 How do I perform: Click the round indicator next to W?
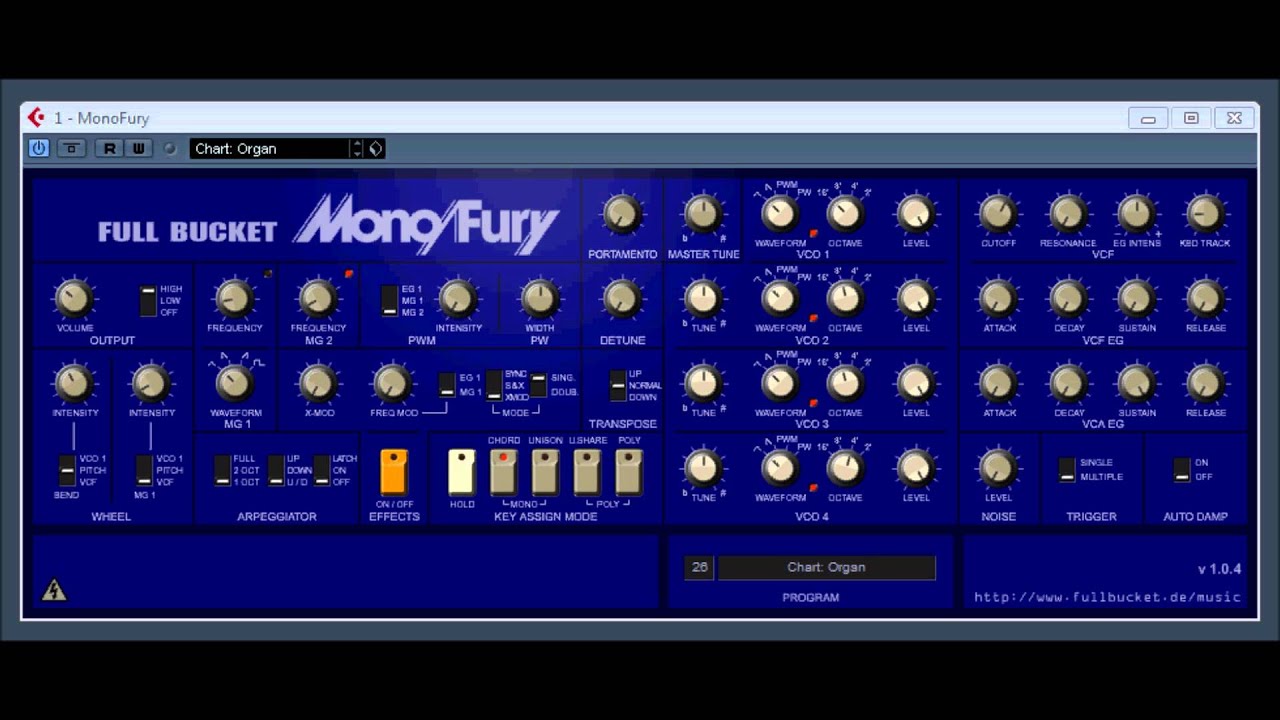click(169, 148)
